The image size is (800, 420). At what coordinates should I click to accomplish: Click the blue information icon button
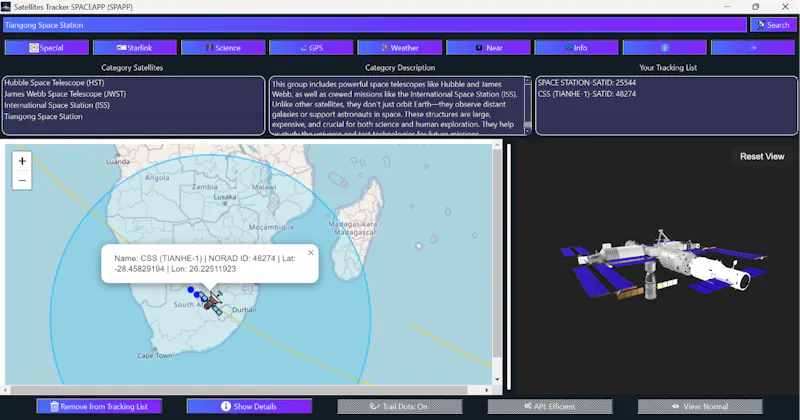(x=665, y=47)
